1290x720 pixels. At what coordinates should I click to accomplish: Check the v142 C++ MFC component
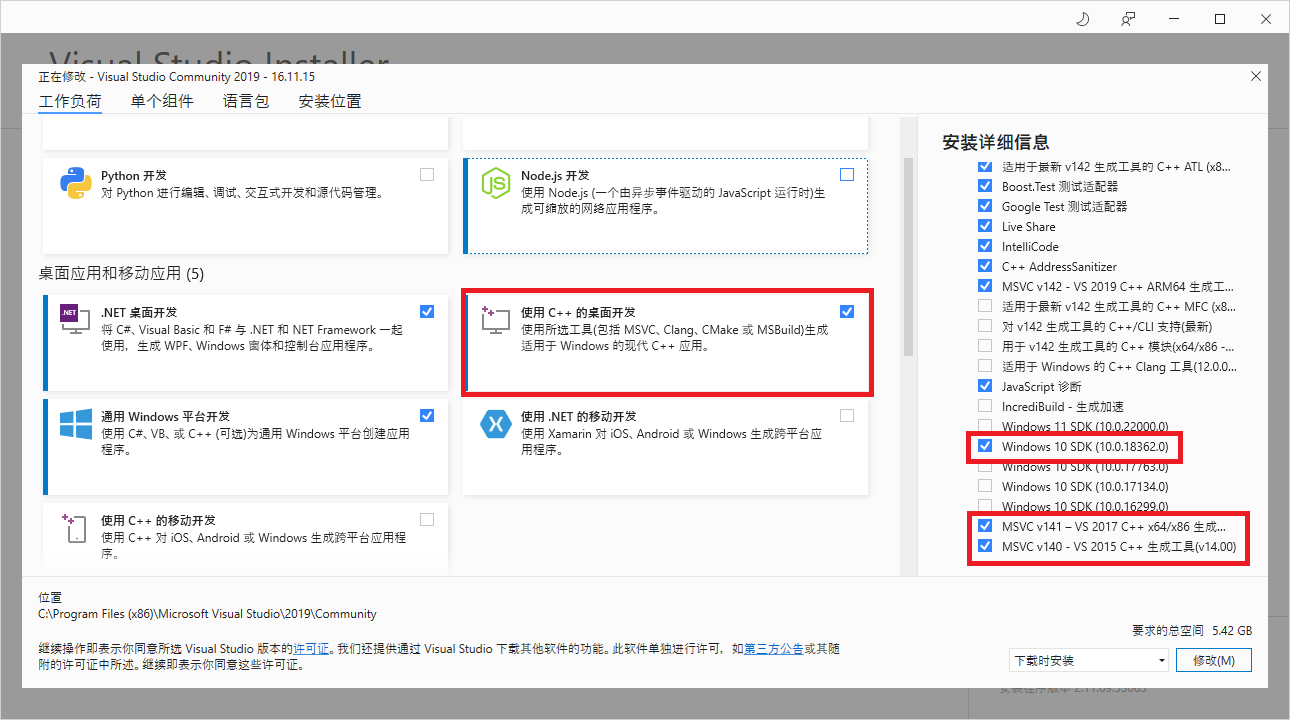click(x=985, y=306)
